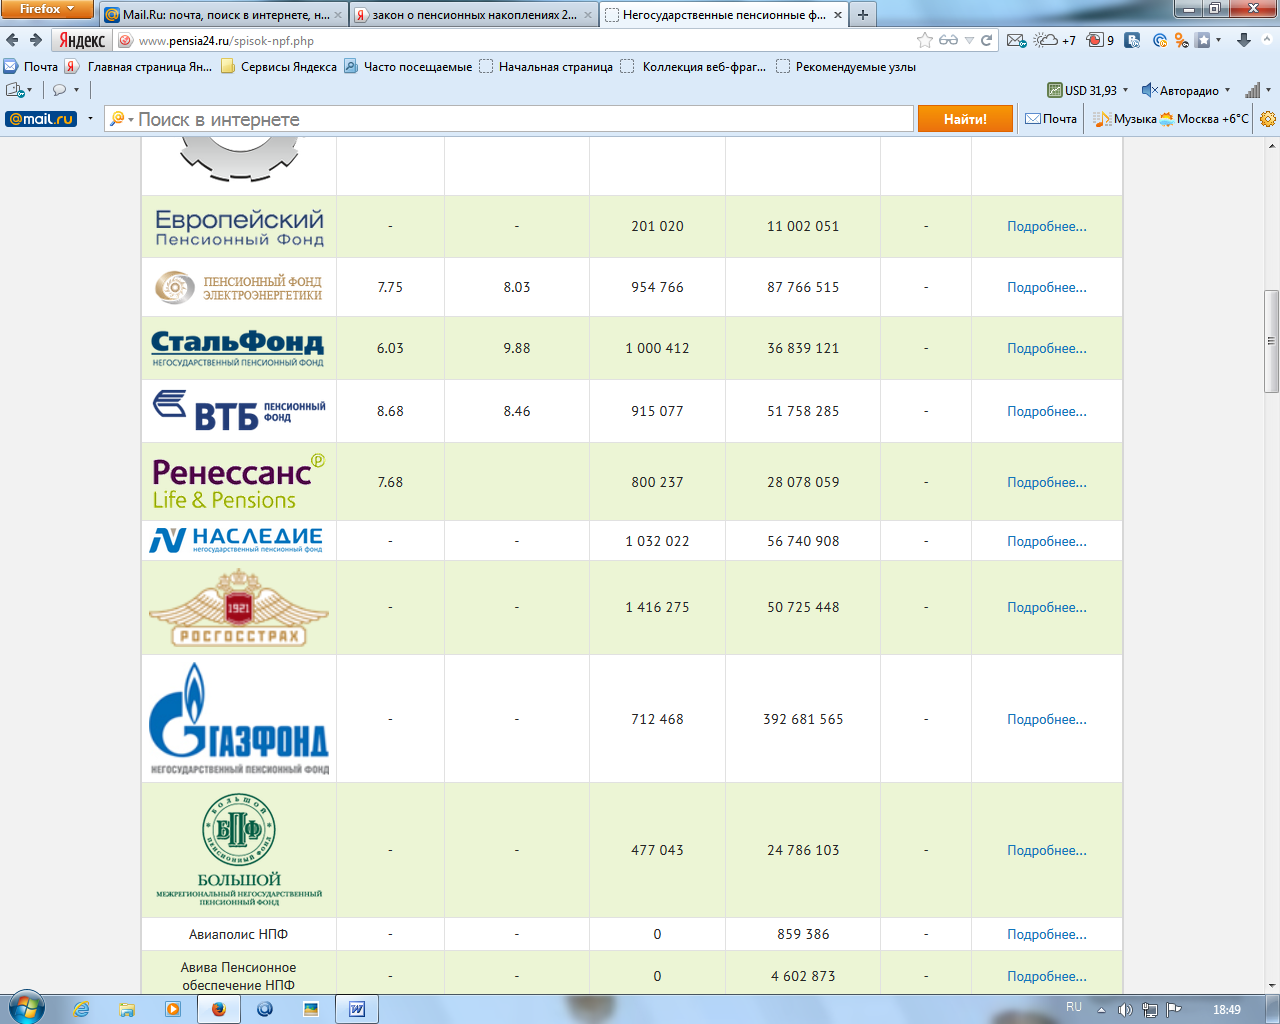Click the Музыка note icon in Mail.ru toolbar
Screen dimensions: 1280x1024
pos(1102,119)
